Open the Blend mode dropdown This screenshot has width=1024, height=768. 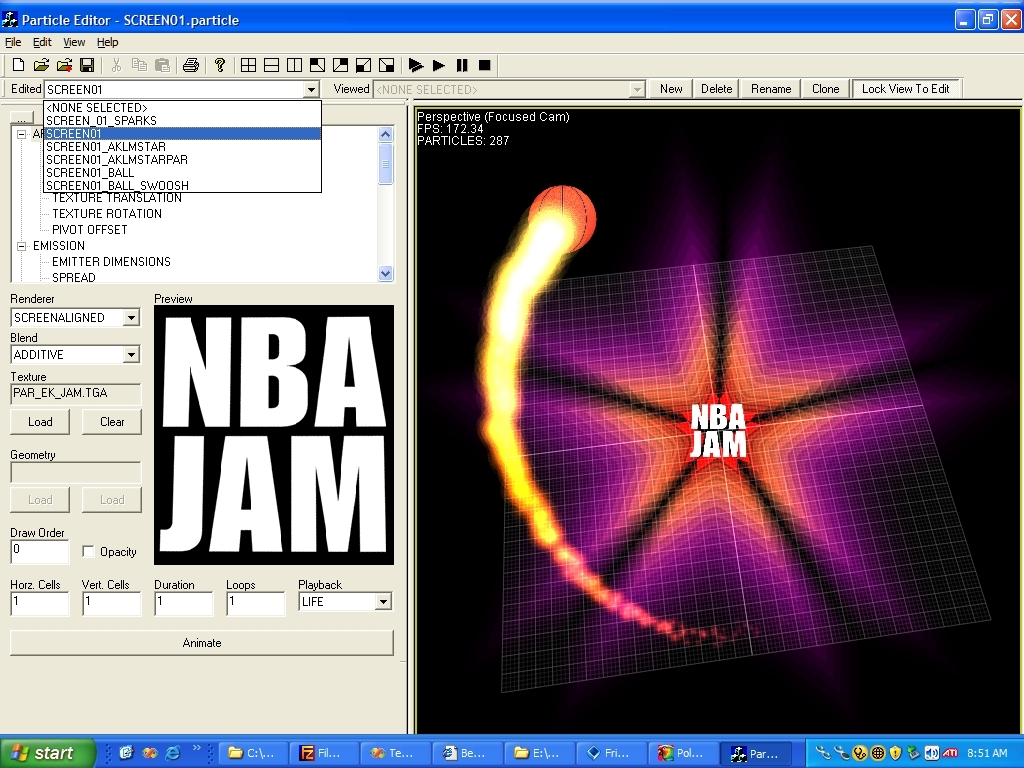(131, 355)
